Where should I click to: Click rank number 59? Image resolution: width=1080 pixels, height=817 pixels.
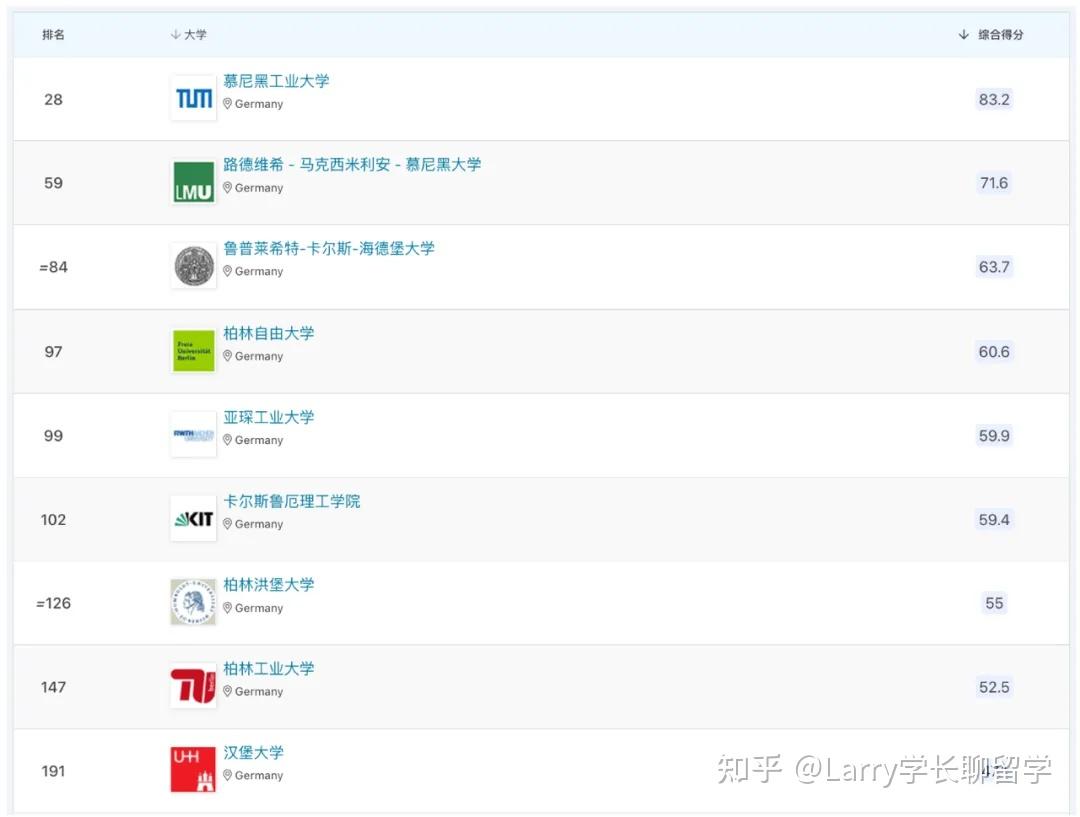tap(53, 183)
